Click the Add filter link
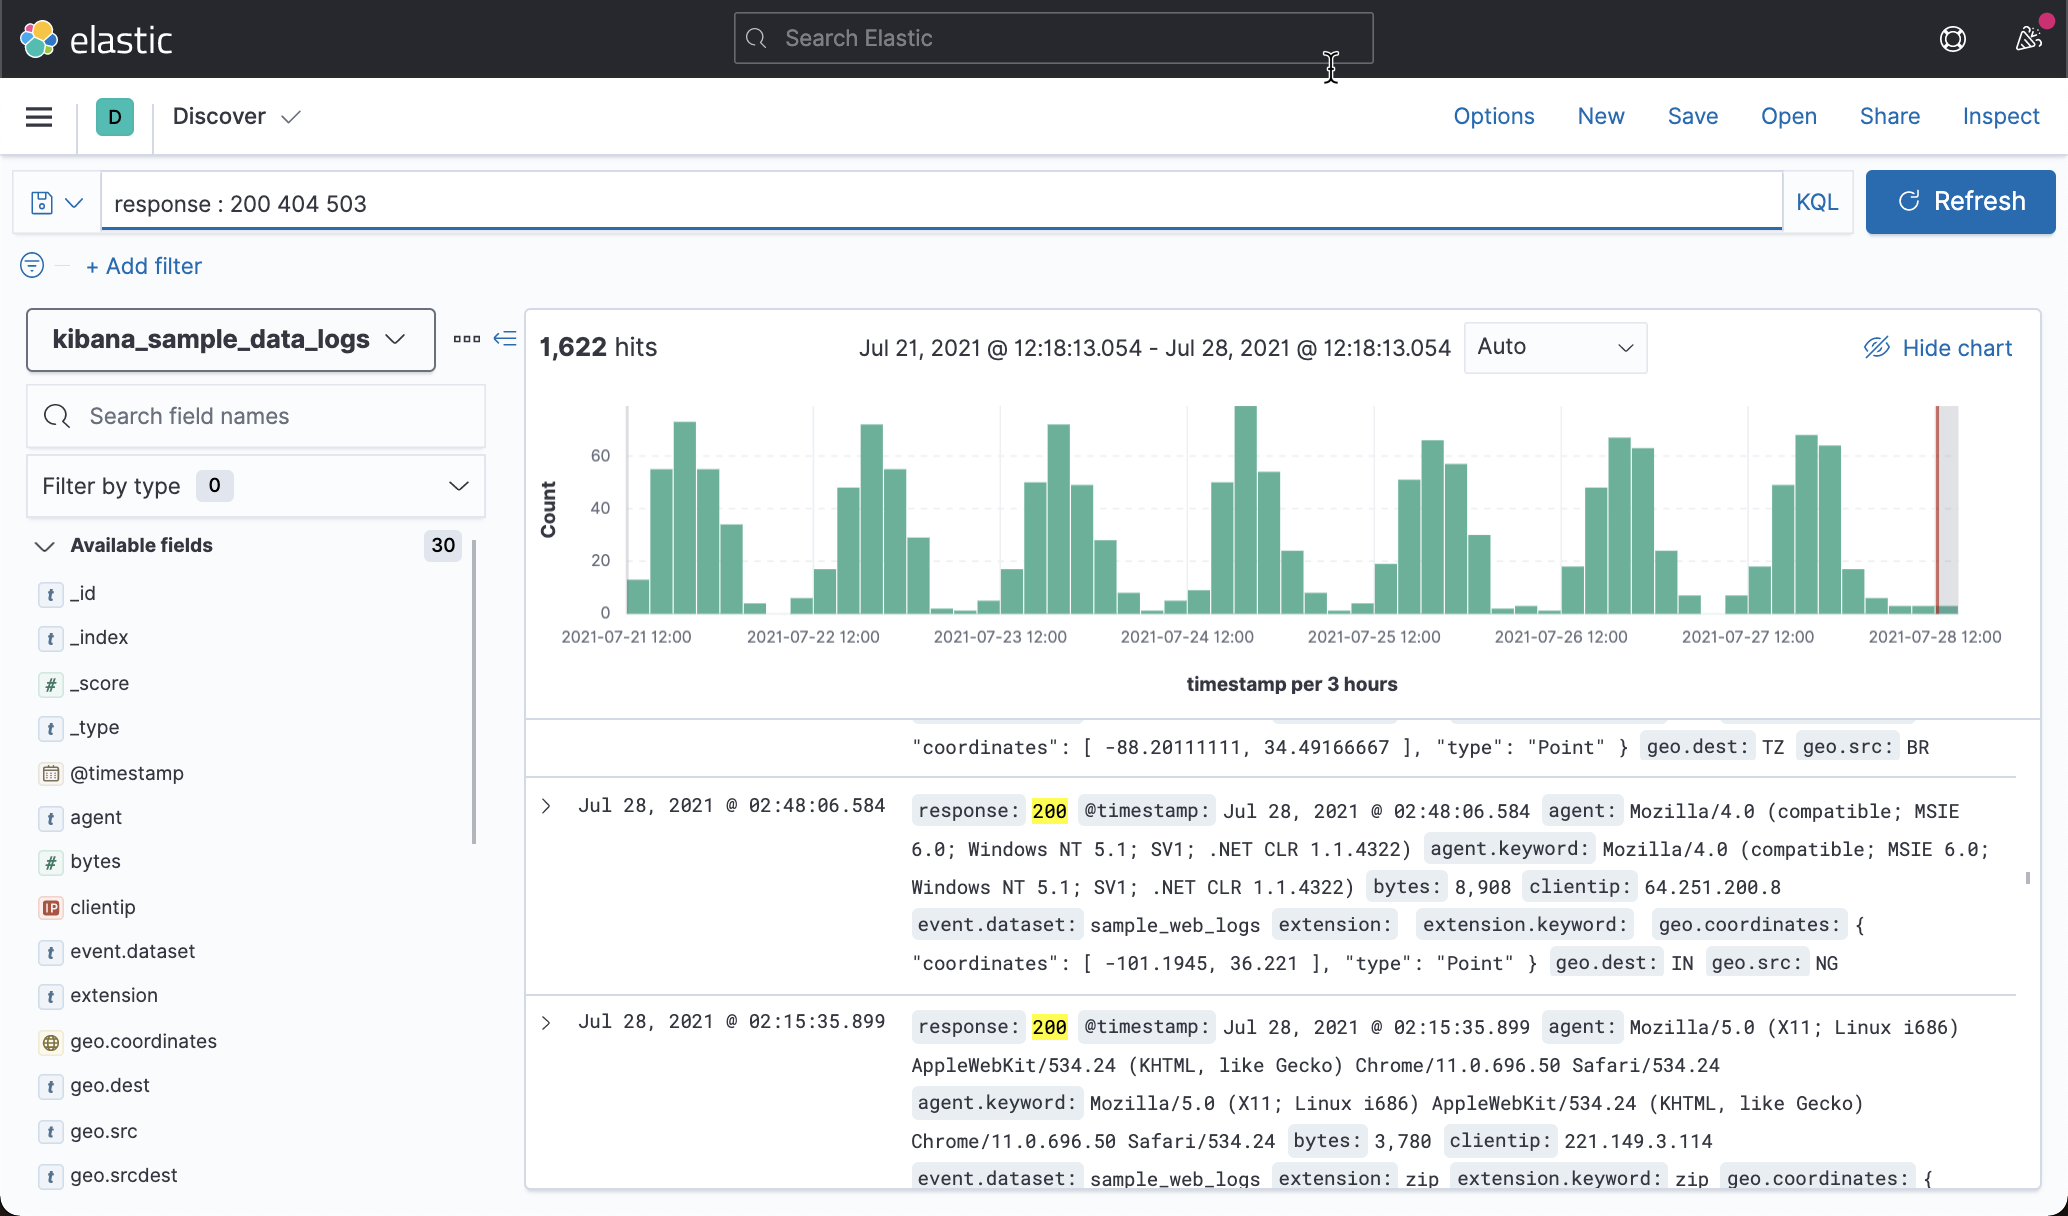This screenshot has width=2068, height=1216. point(143,265)
